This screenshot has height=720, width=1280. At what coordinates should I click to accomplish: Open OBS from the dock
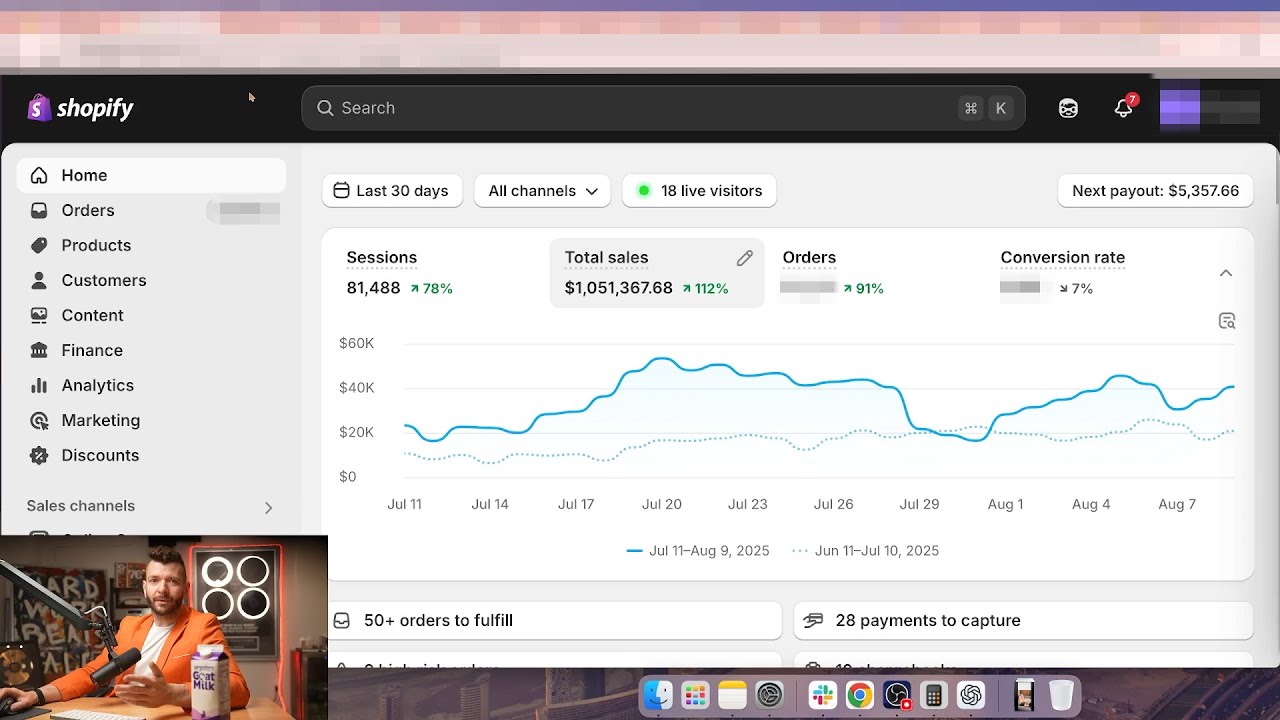pos(897,695)
